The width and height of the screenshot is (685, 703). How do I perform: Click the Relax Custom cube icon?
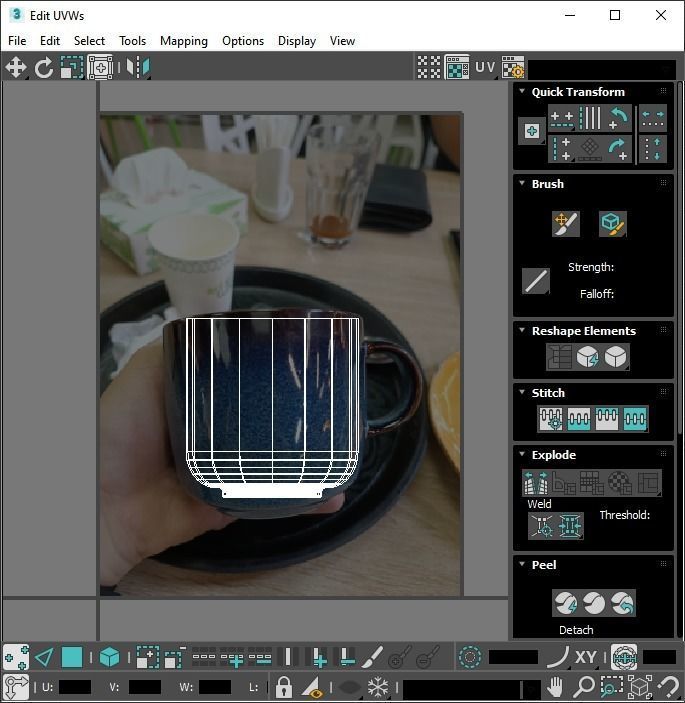coord(615,357)
